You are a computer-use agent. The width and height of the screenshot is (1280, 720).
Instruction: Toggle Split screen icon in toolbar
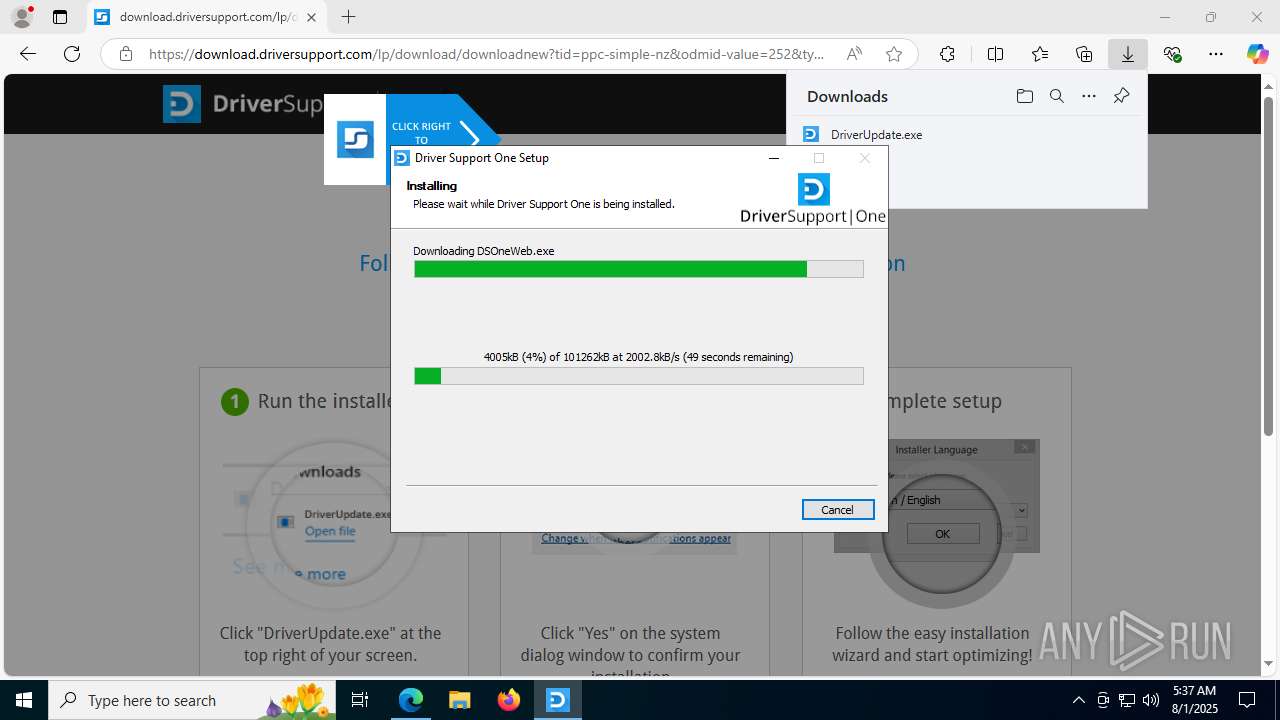[x=995, y=54]
